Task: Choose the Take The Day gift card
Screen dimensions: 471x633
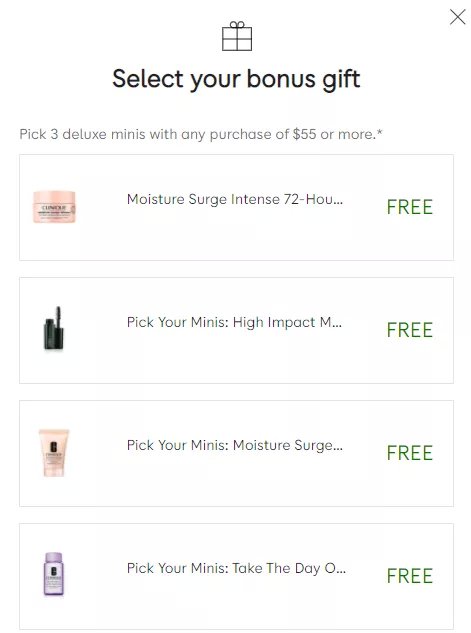Action: point(237,576)
